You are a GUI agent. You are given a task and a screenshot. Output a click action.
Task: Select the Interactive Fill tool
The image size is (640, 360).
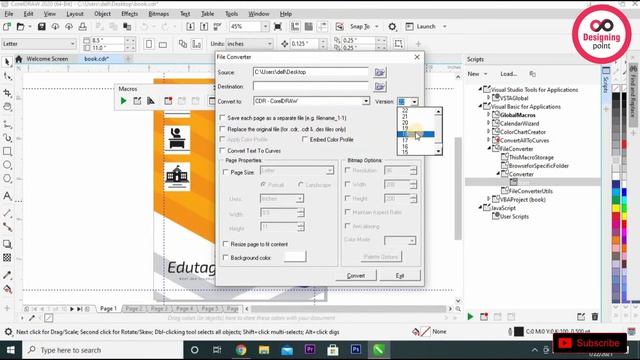pyautogui.click(x=7, y=289)
